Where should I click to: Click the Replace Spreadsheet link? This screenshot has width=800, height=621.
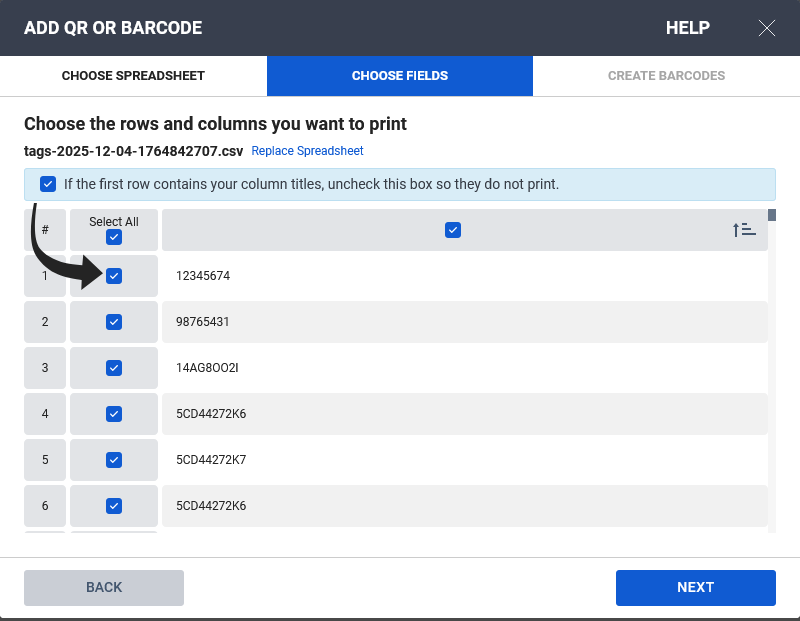(x=307, y=151)
